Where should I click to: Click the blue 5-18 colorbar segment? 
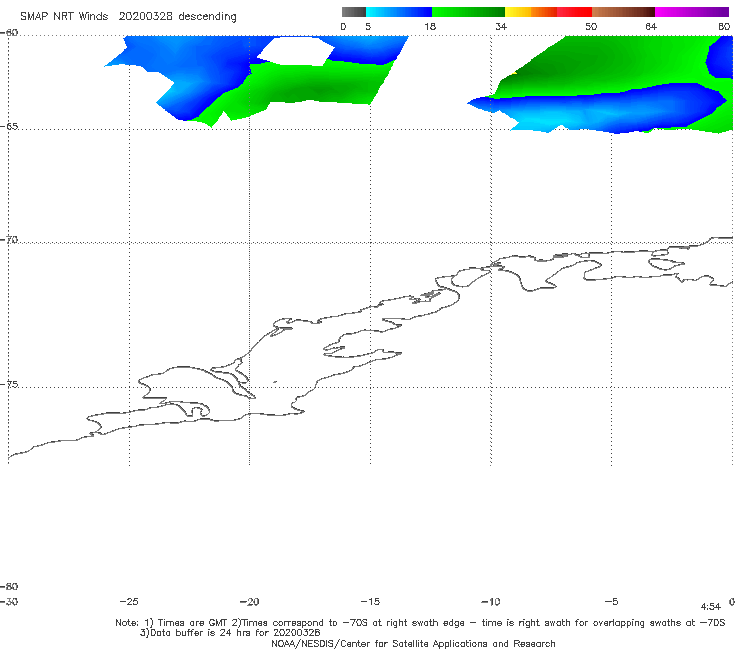pyautogui.click(x=399, y=12)
